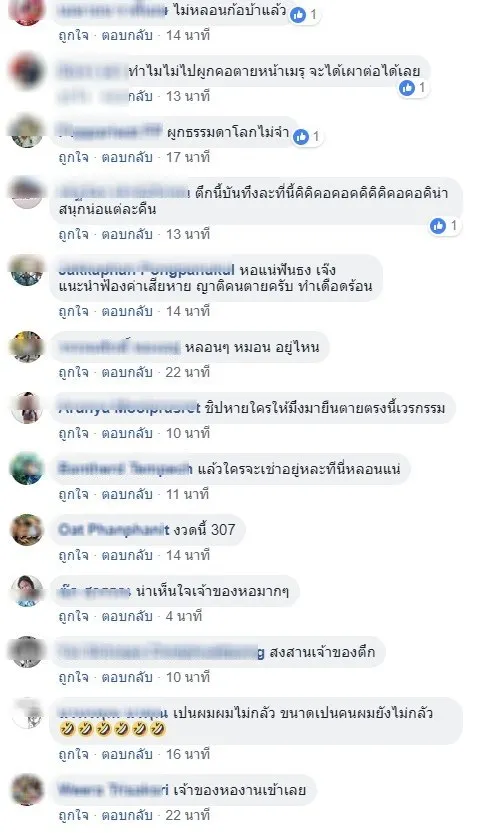Click ถูกใจ under สงสานเจ้าของตึก comment

(x=73, y=677)
